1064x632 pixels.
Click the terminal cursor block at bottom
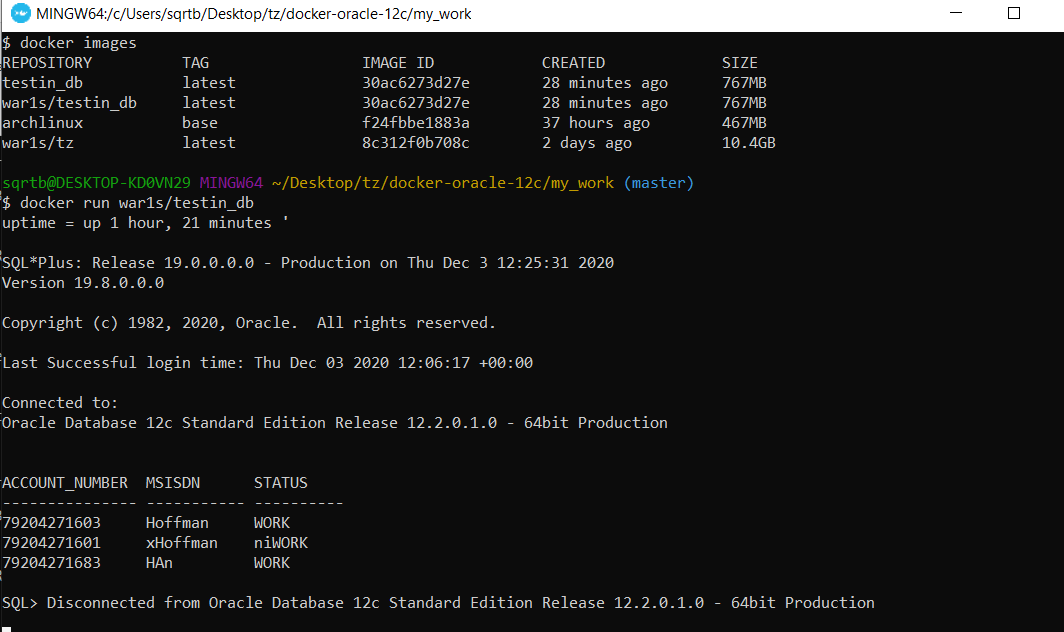[x=7, y=629]
